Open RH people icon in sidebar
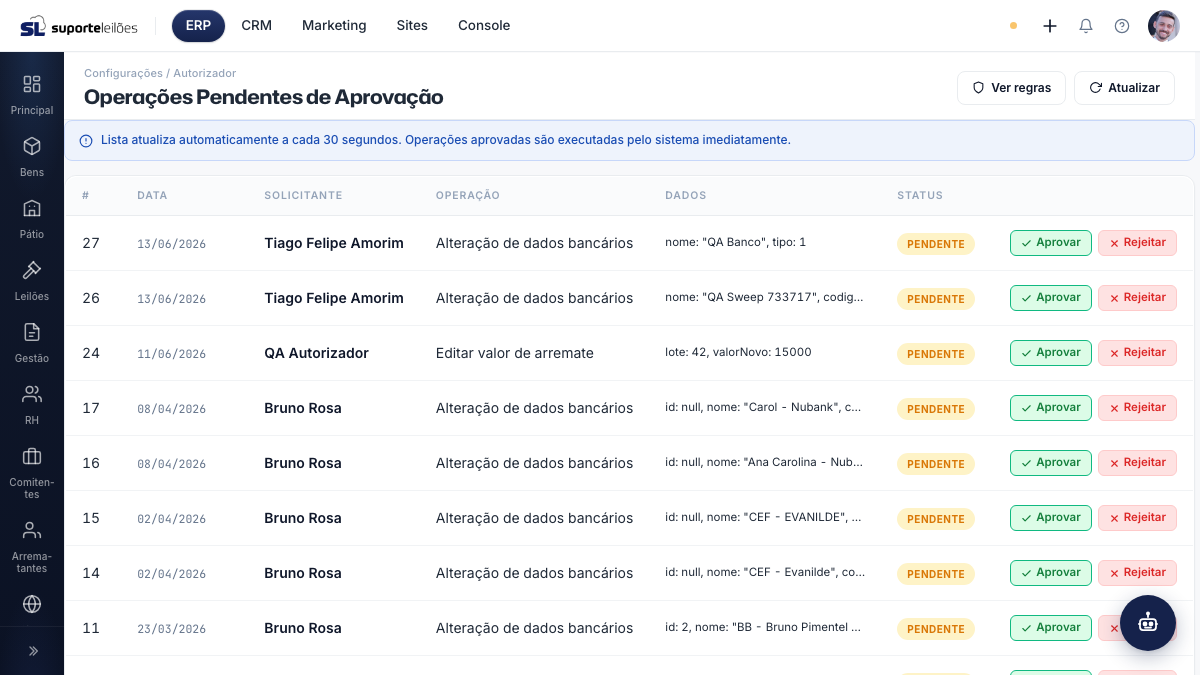 (x=32, y=394)
